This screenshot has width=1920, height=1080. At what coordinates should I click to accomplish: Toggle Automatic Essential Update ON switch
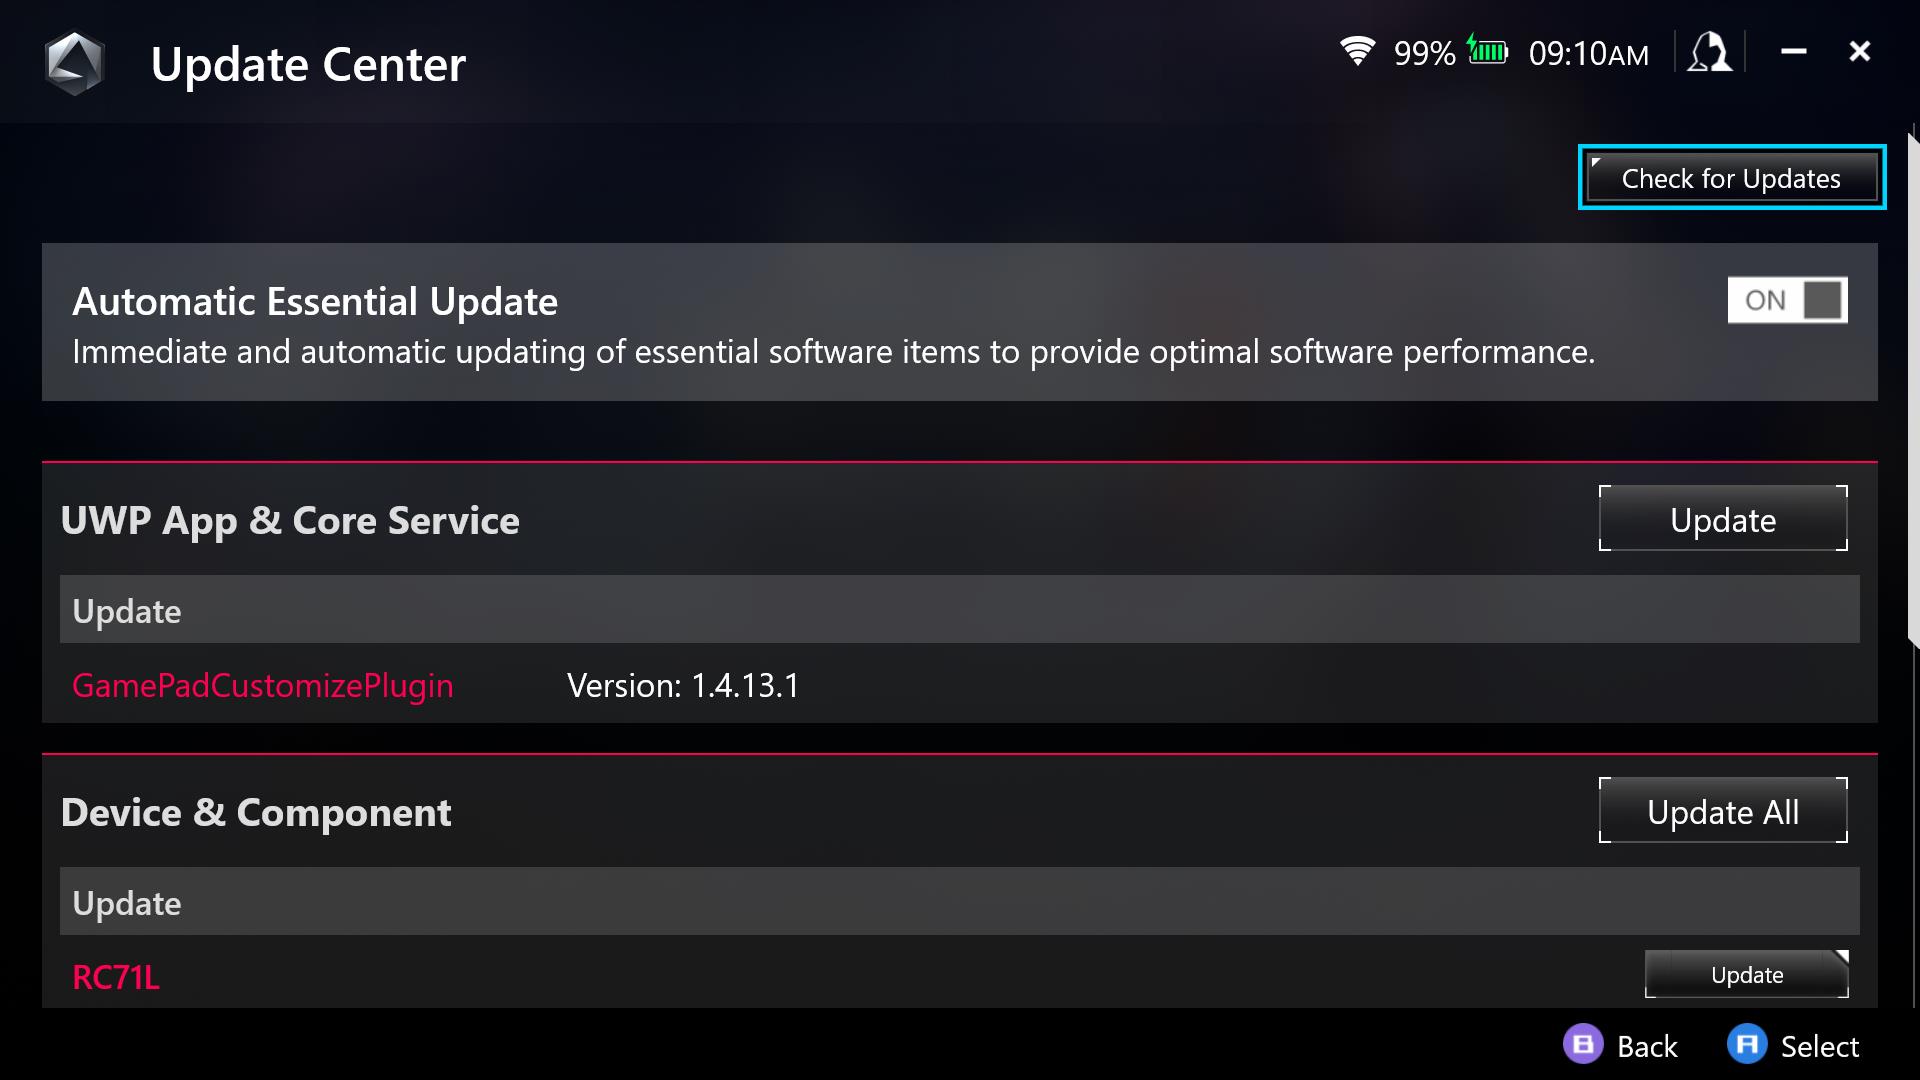(x=1787, y=299)
